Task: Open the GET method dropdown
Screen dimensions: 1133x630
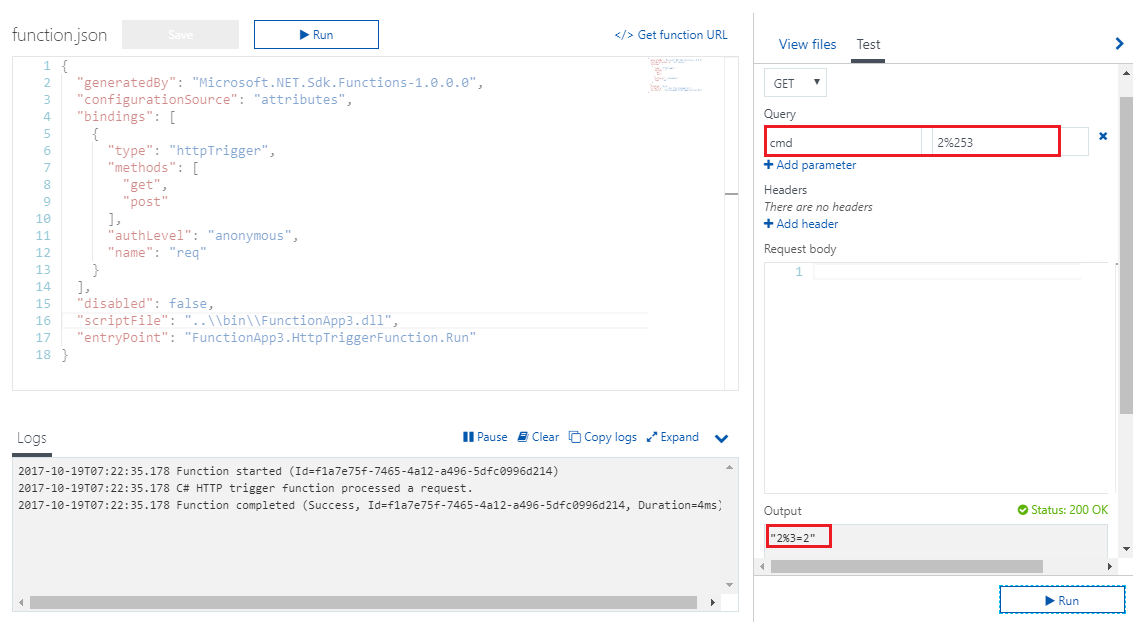Action: point(795,83)
